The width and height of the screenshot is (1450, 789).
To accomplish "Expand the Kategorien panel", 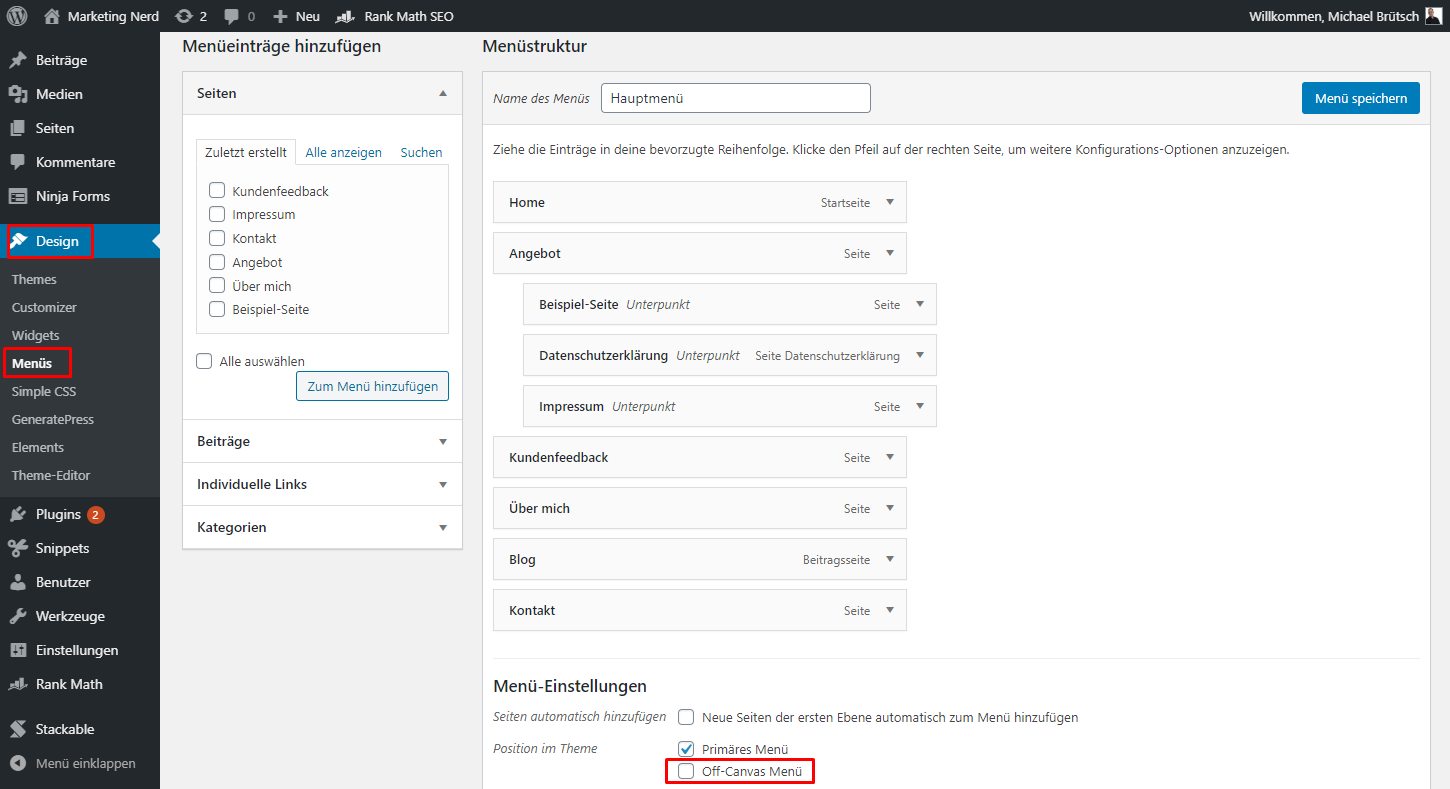I will pyautogui.click(x=443, y=527).
